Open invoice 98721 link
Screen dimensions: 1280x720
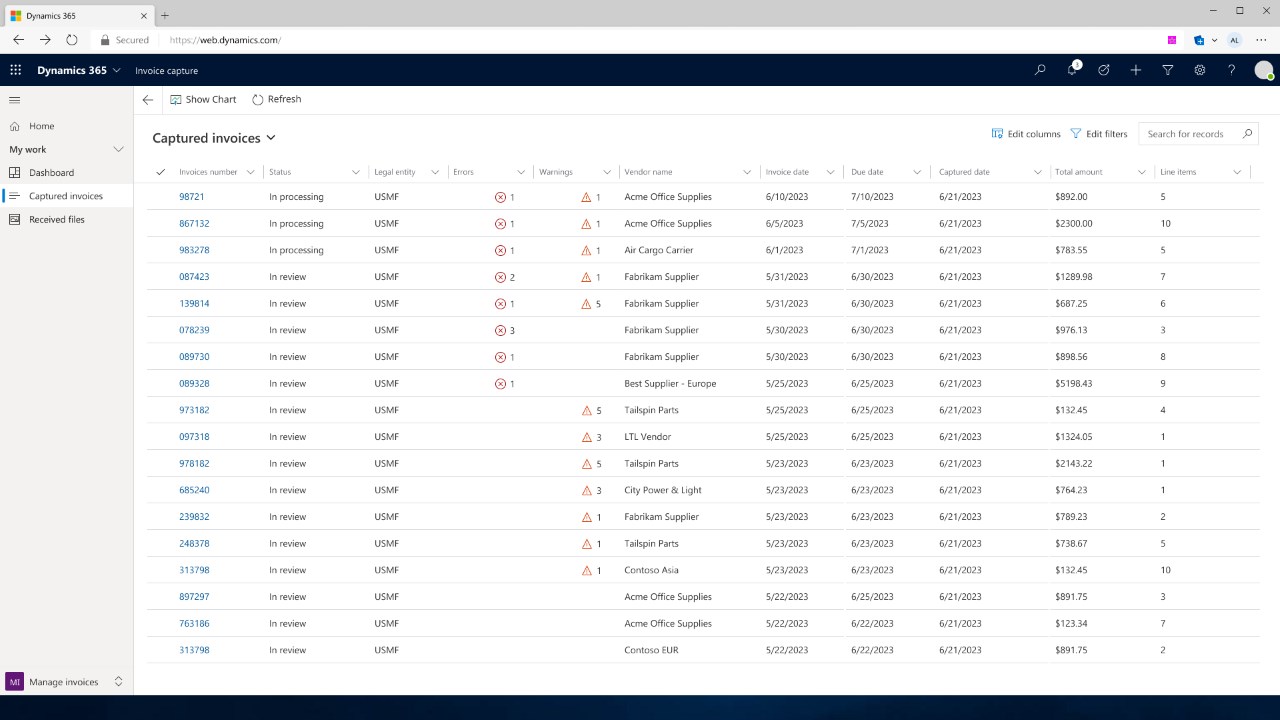192,197
